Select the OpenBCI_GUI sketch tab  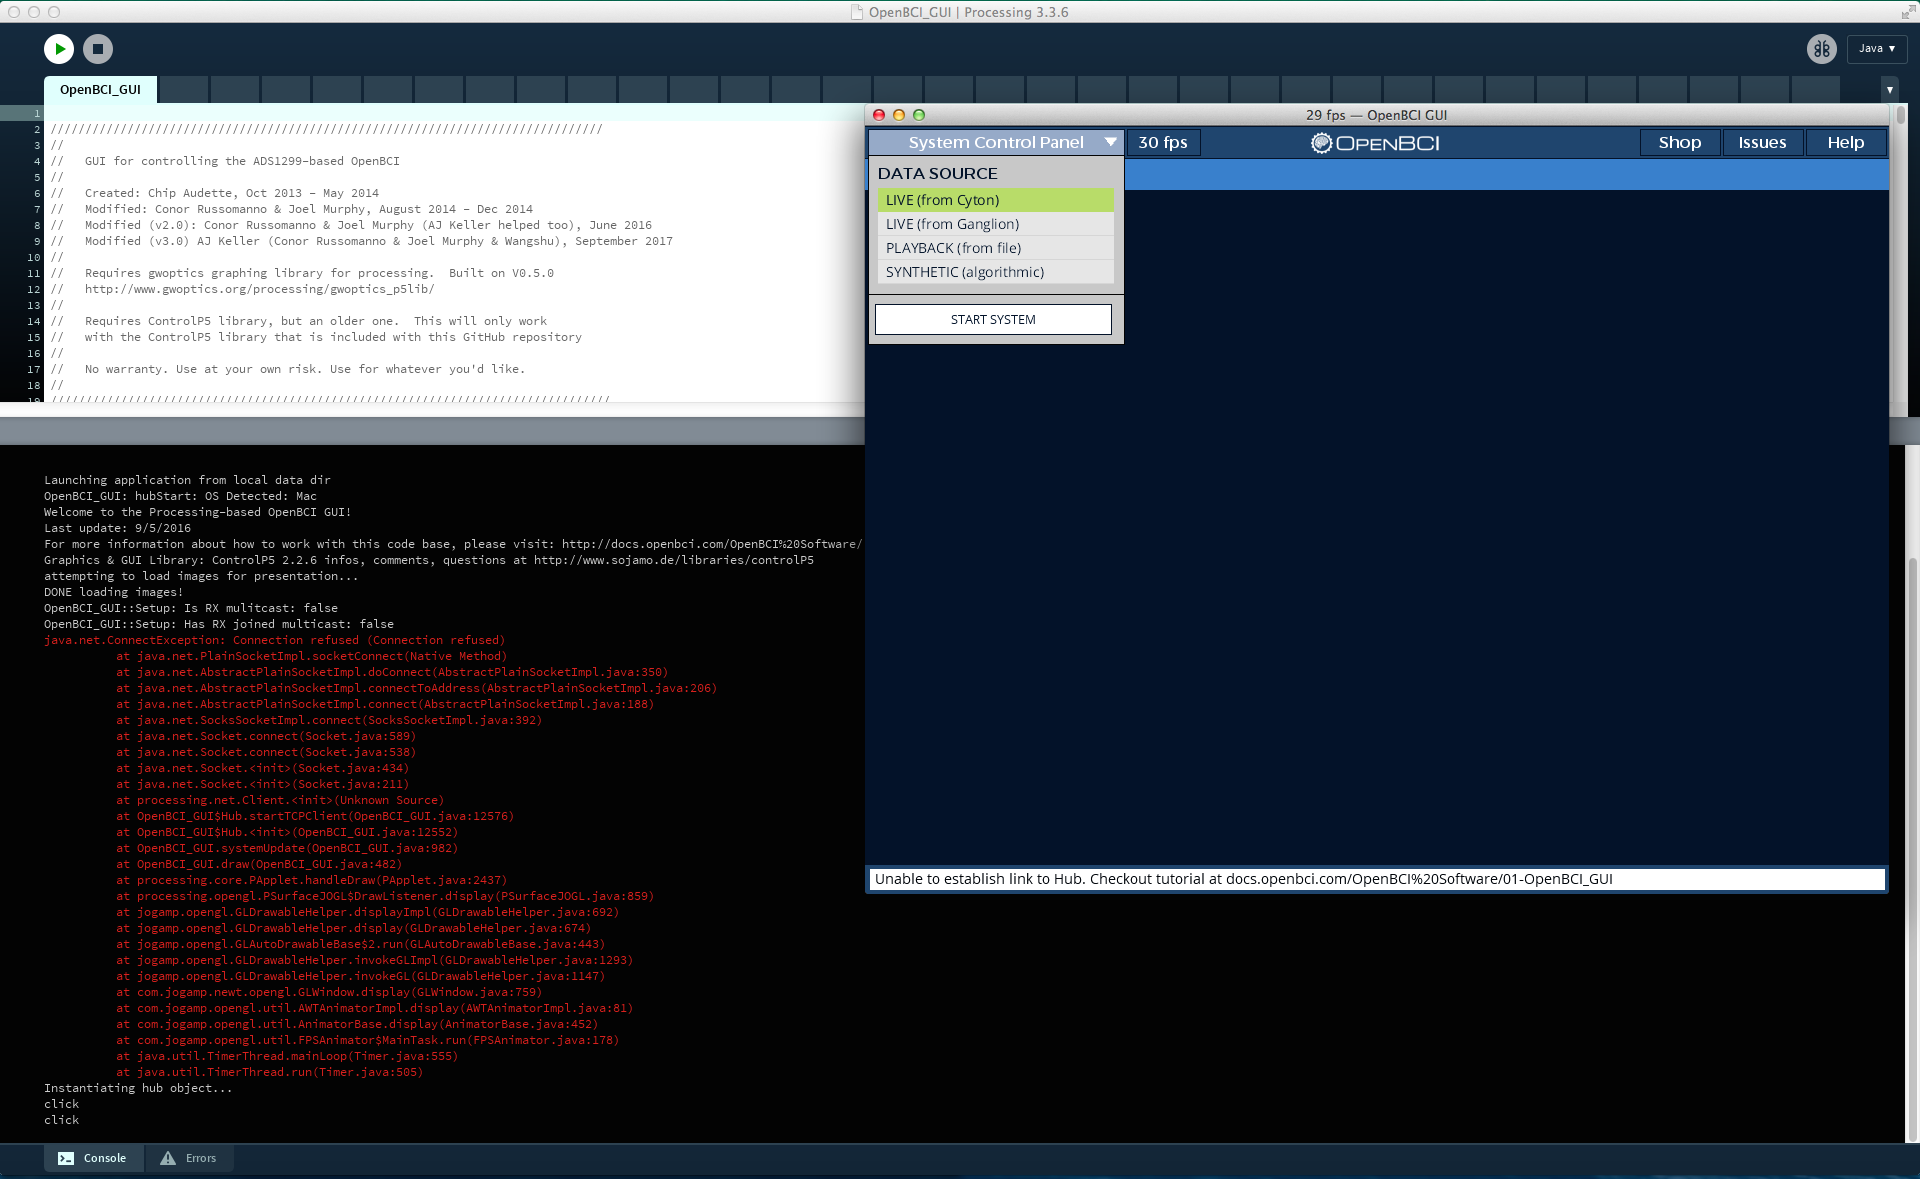pos(100,89)
